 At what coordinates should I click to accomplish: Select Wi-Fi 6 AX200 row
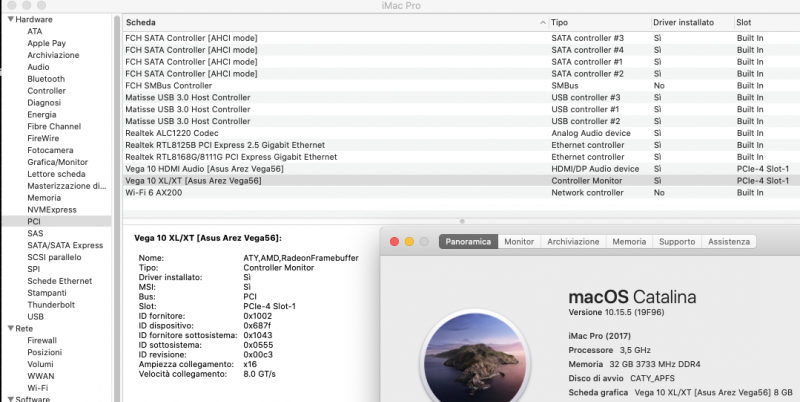pos(461,193)
